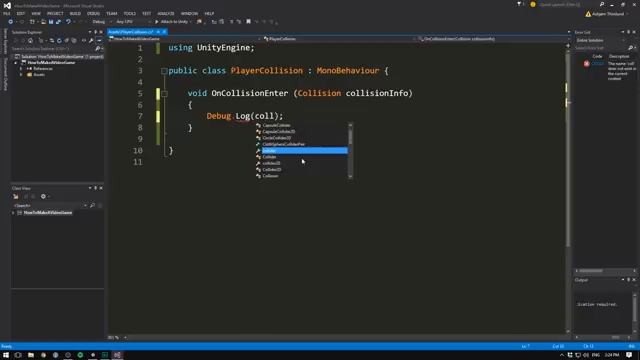Expand the Assets folder in Solution Explorer
The image size is (640, 360).
tap(21, 75)
